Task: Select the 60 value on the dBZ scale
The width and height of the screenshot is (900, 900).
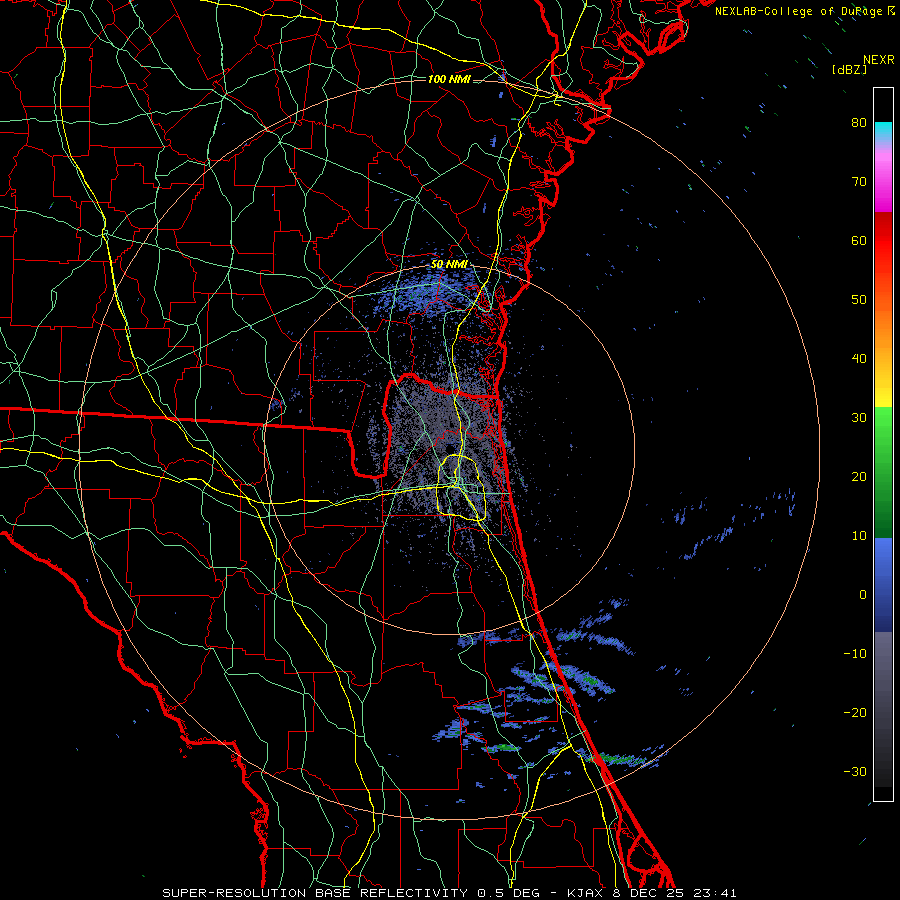Action: point(859,240)
